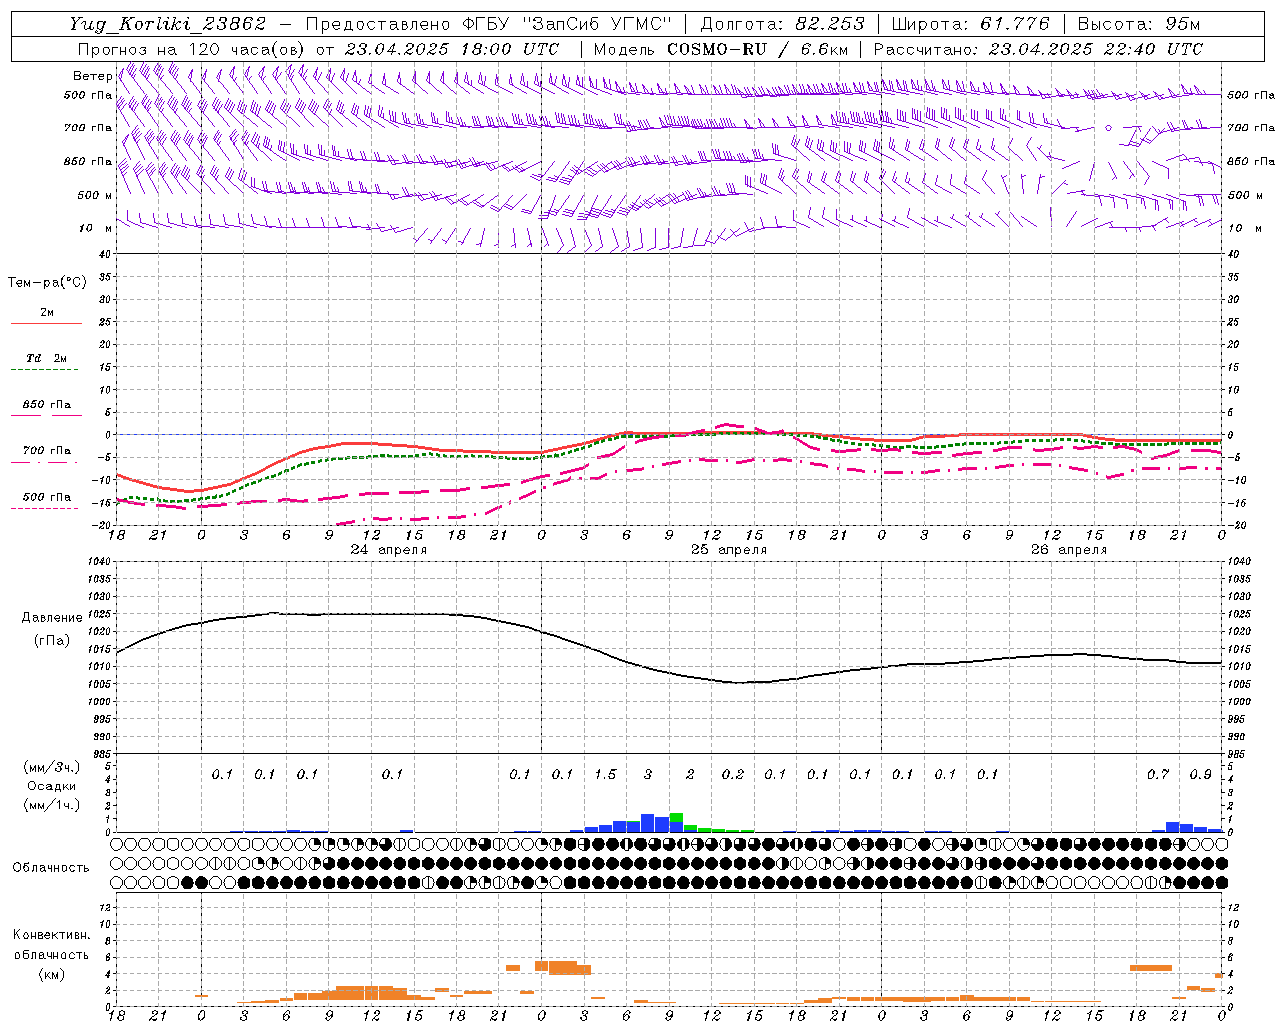1280x1024 pixels.
Task: Click the (км) unit label of the convective panel
Action: (x=52, y=974)
